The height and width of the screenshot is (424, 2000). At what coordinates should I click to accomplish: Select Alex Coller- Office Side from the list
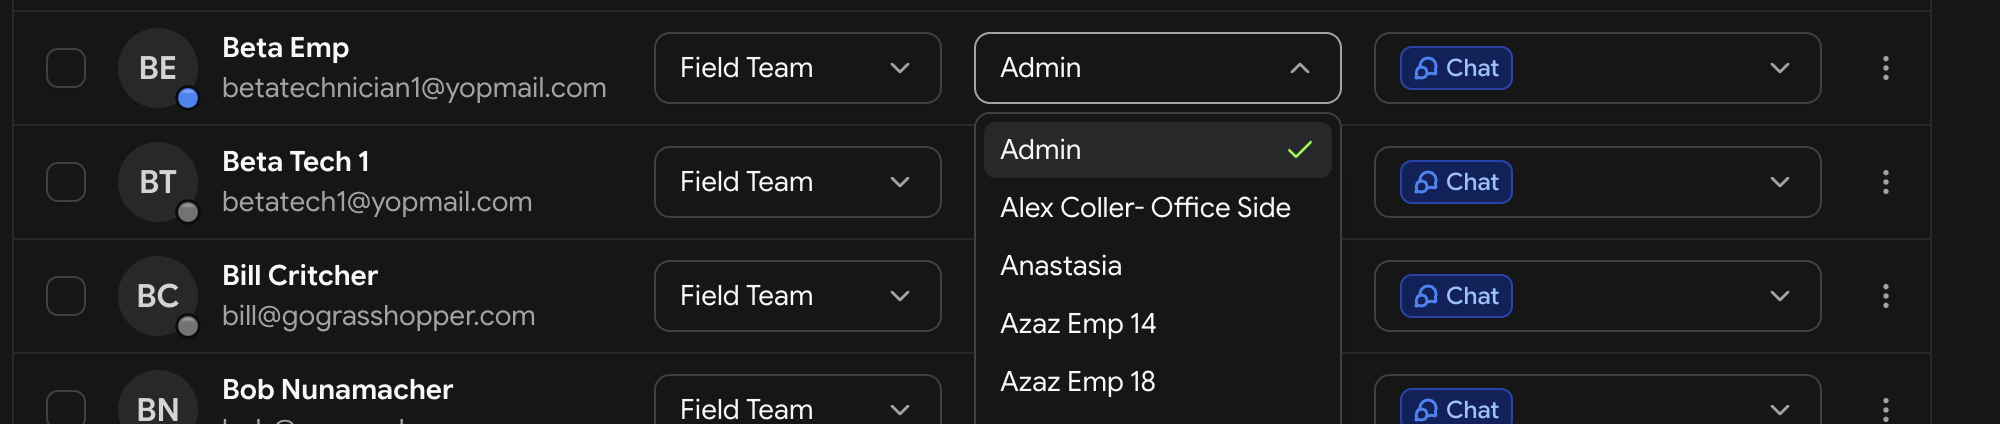(1158, 208)
